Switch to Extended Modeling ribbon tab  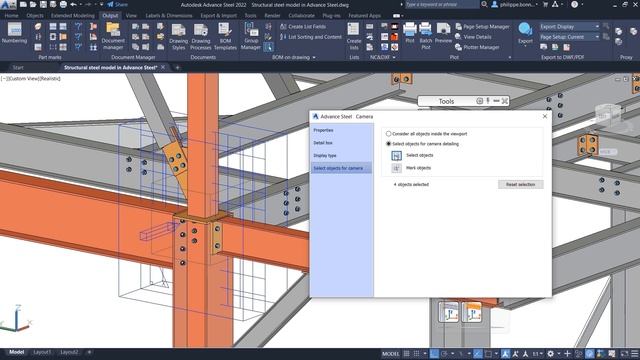[73, 16]
